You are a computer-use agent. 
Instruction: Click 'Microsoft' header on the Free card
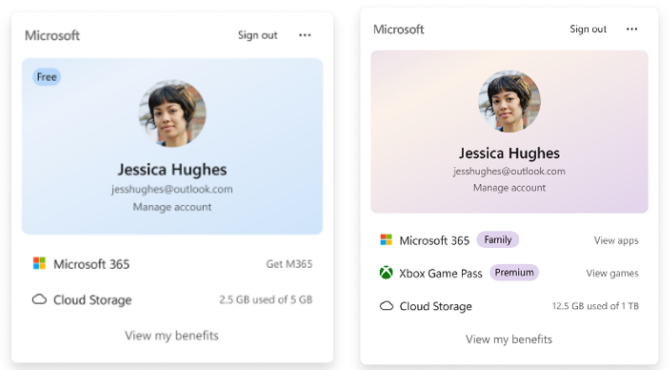click(52, 35)
